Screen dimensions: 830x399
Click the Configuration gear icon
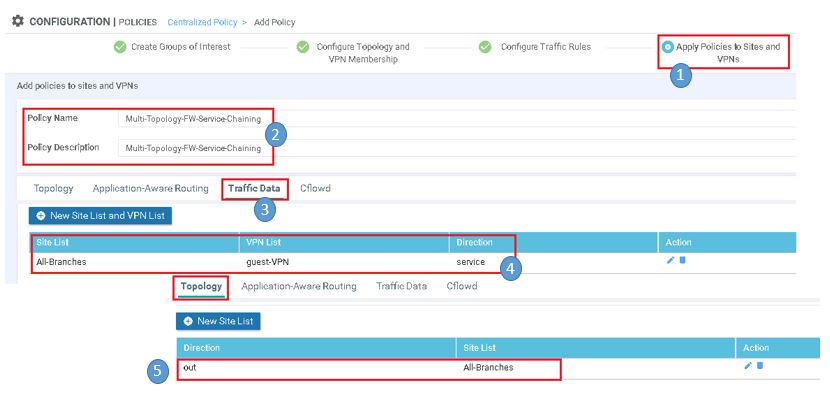point(18,22)
